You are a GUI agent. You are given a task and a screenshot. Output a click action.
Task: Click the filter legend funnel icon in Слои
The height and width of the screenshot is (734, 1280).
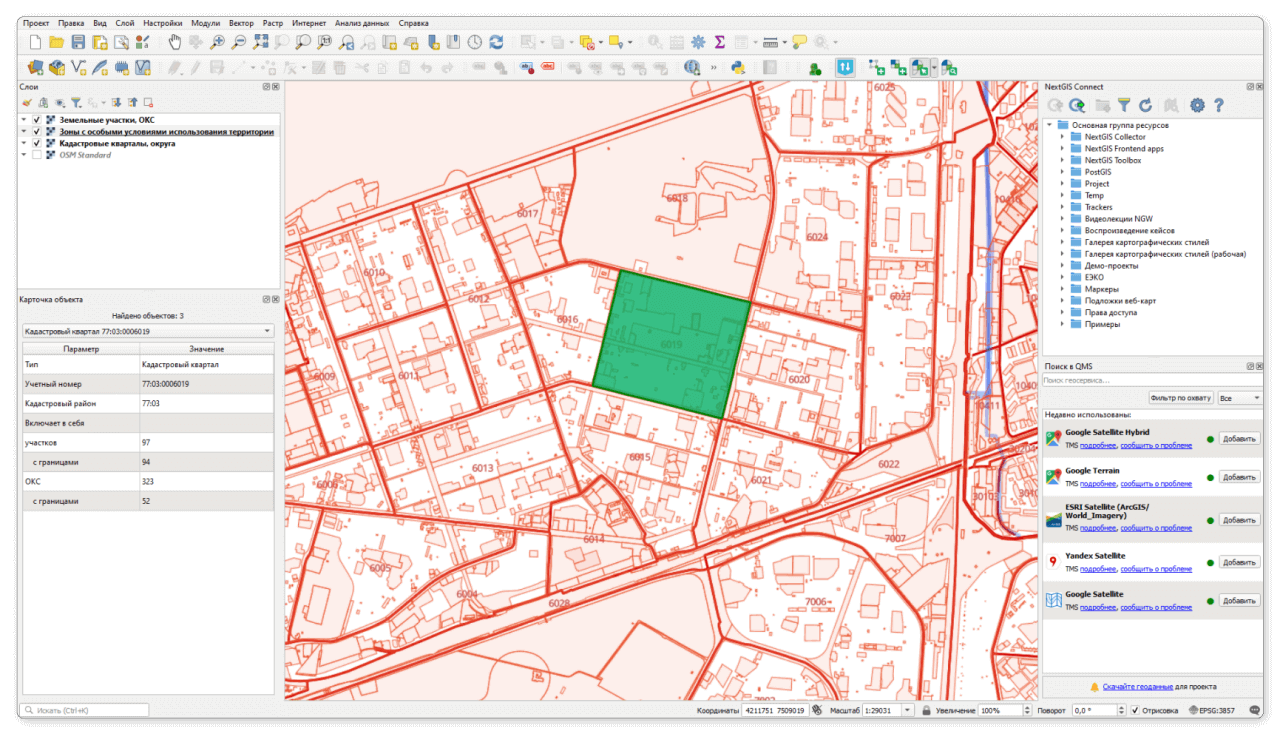pyautogui.click(x=75, y=102)
